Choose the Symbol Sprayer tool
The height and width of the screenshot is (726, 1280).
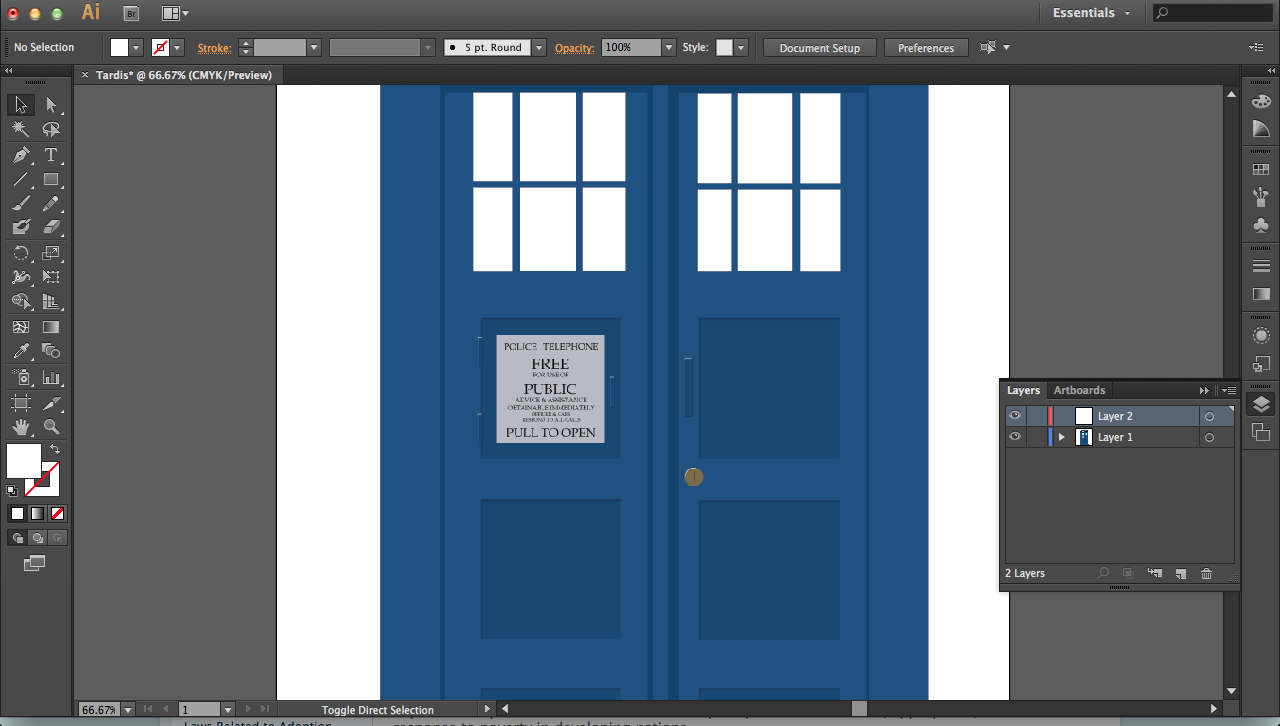pyautogui.click(x=21, y=378)
